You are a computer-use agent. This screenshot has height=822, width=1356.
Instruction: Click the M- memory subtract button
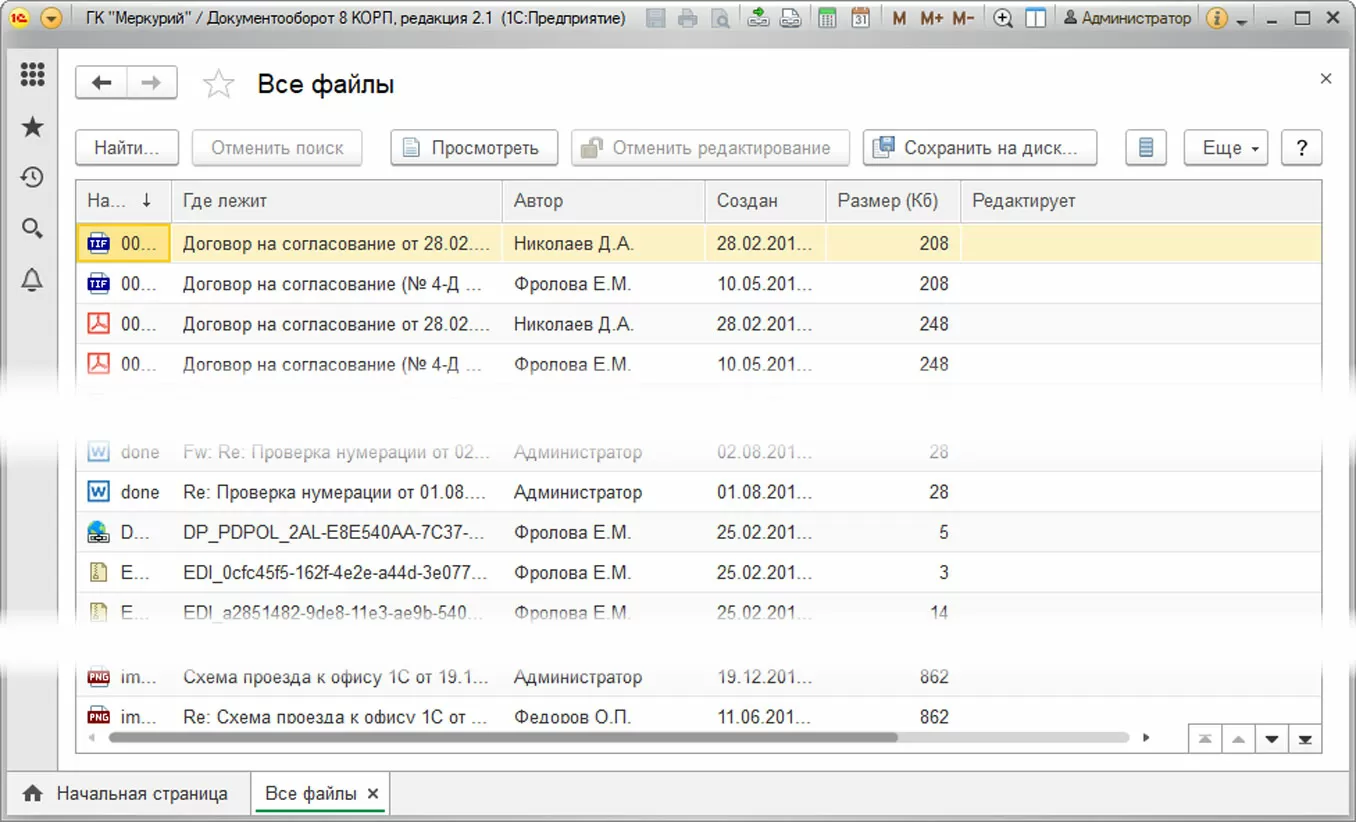click(963, 18)
